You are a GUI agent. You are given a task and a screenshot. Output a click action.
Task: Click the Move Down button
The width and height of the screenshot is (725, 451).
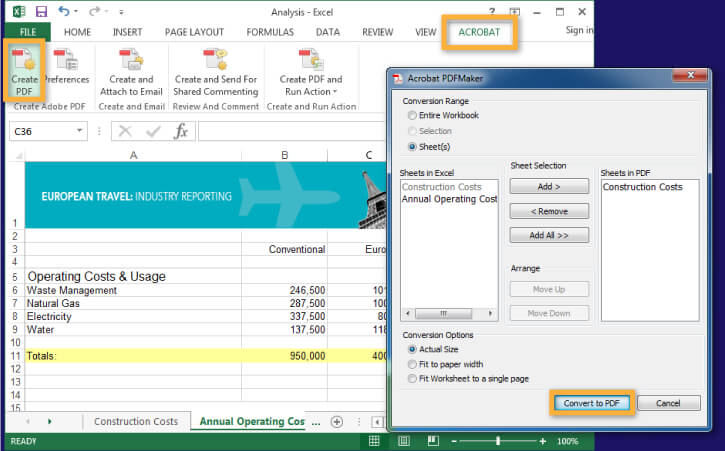tap(549, 313)
